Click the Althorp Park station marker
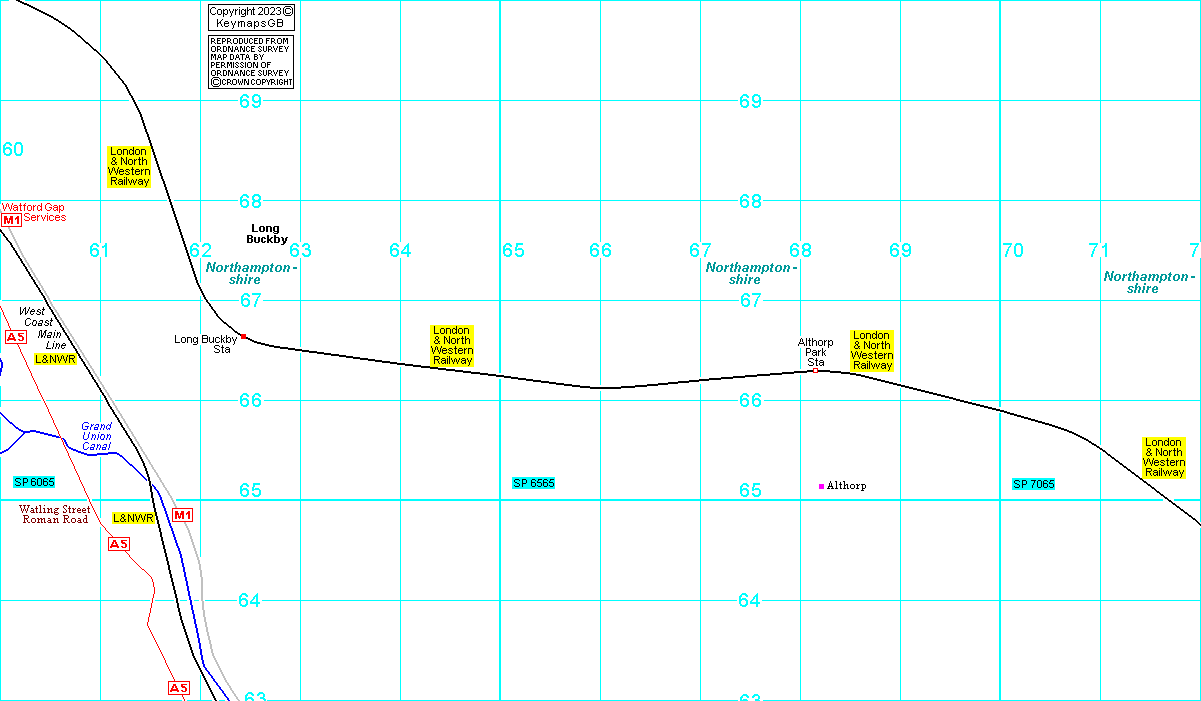 tap(815, 370)
